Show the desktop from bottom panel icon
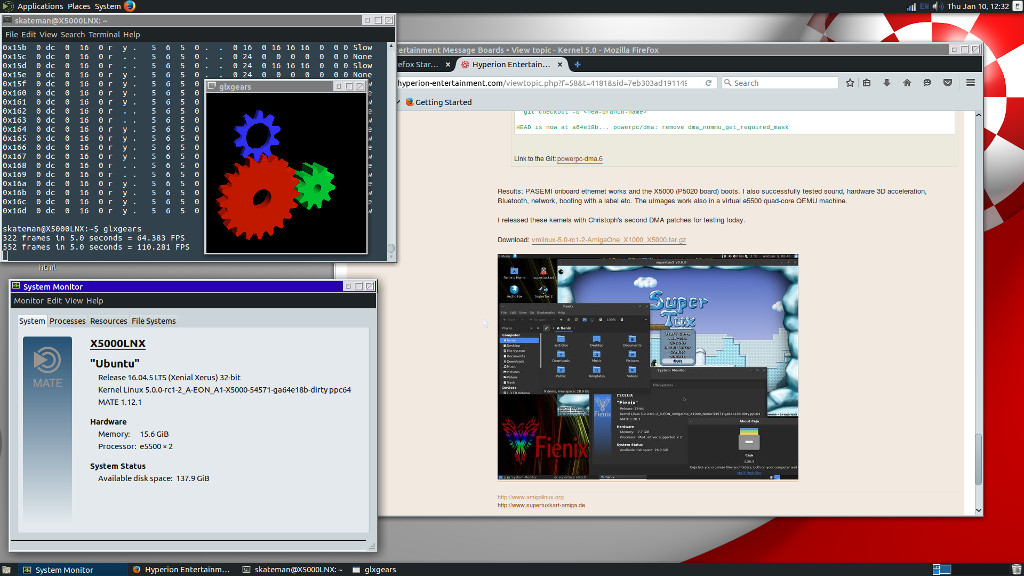Screen dimensions: 1024x576 (x=6, y=569)
